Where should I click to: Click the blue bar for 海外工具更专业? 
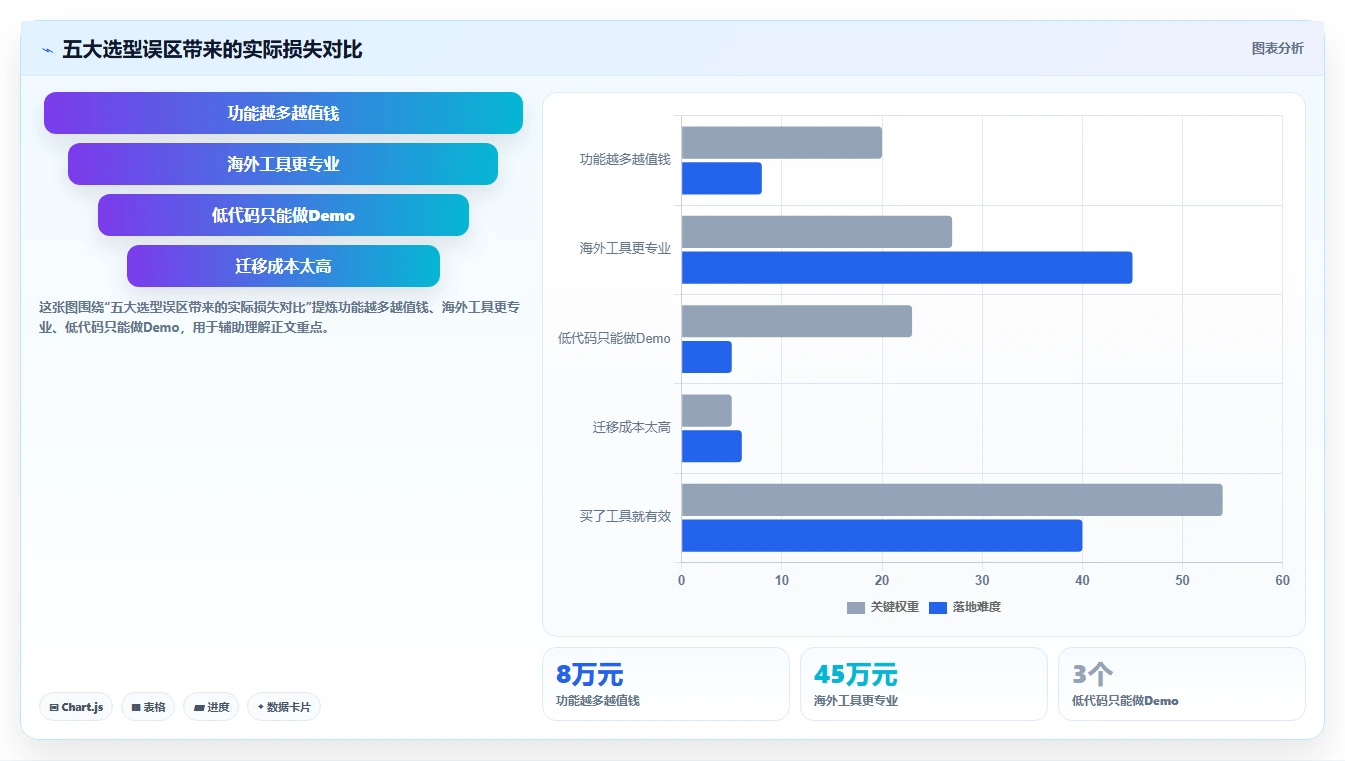[x=907, y=267]
